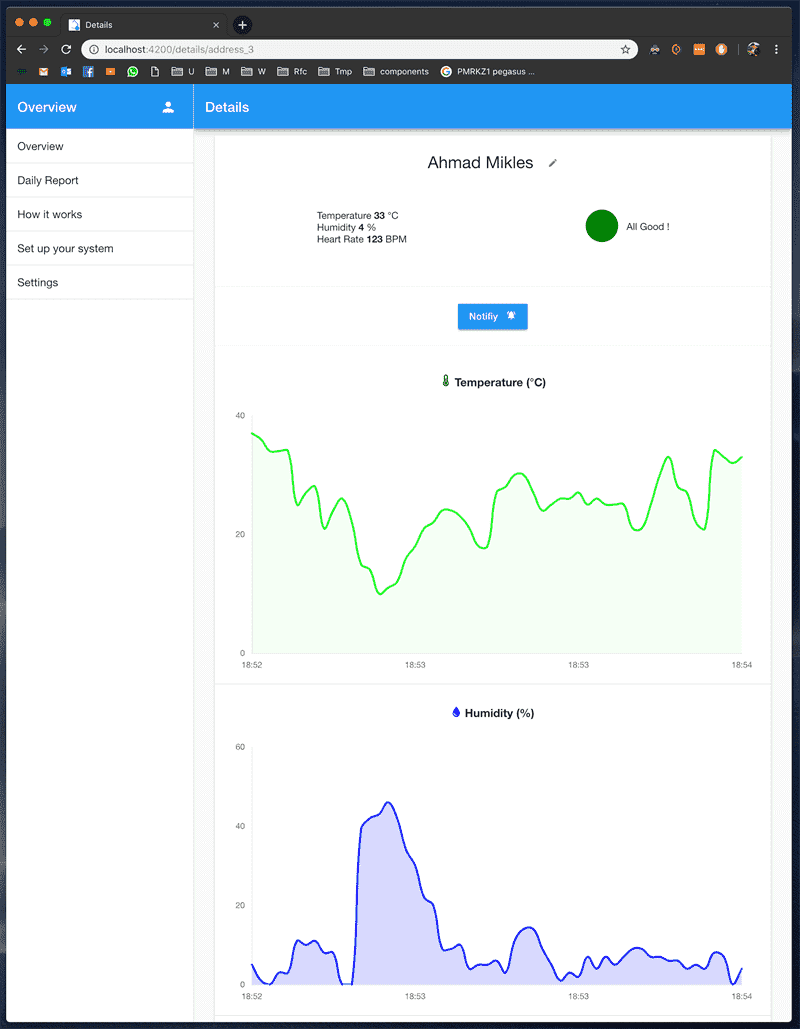Click the incognito-style extension icon in toolbar
800x1029 pixels.
(x=654, y=49)
